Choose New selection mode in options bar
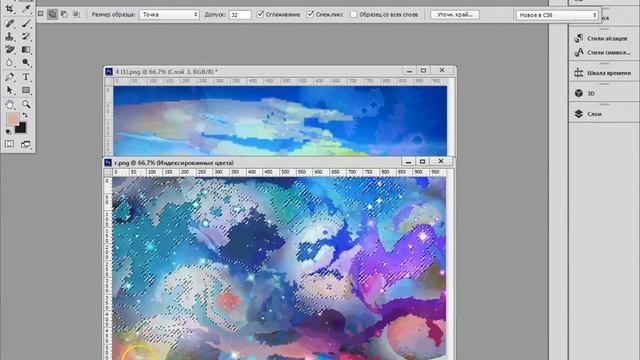Image resolution: width=640 pixels, height=360 pixels. coord(40,14)
